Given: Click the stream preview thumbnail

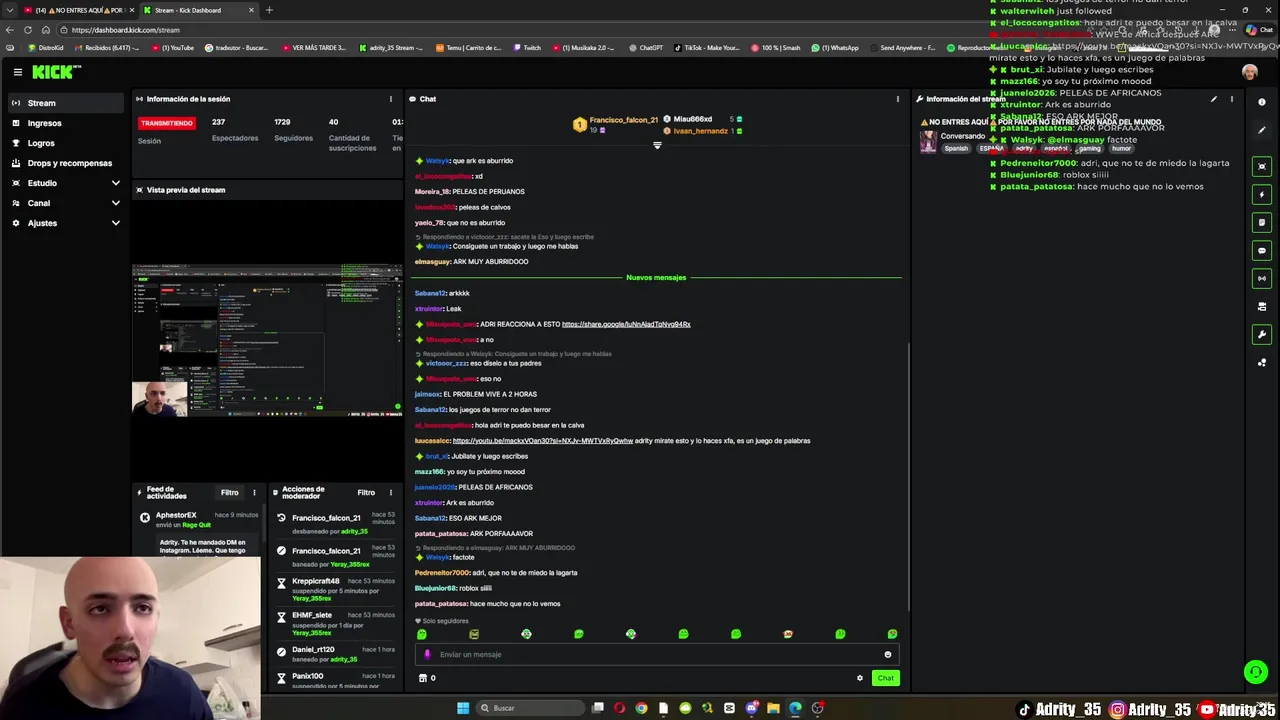Looking at the screenshot, I should pos(267,340).
